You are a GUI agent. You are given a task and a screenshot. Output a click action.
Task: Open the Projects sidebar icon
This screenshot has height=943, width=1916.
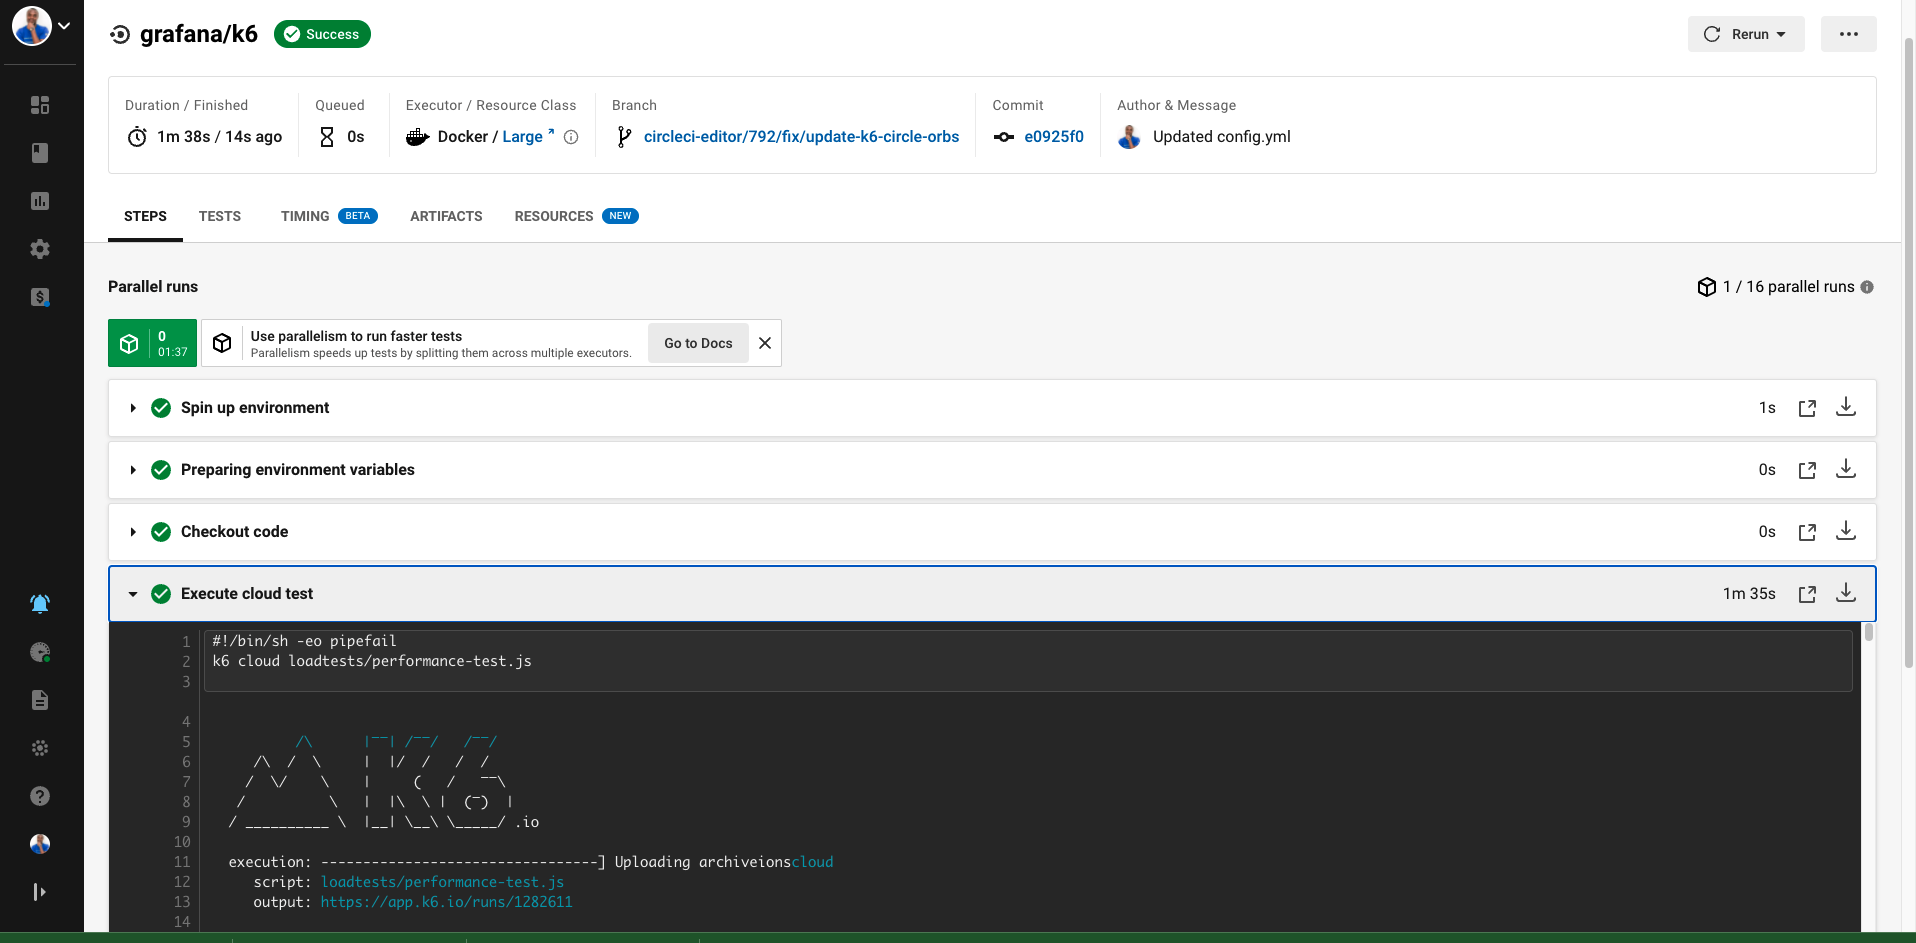(40, 153)
